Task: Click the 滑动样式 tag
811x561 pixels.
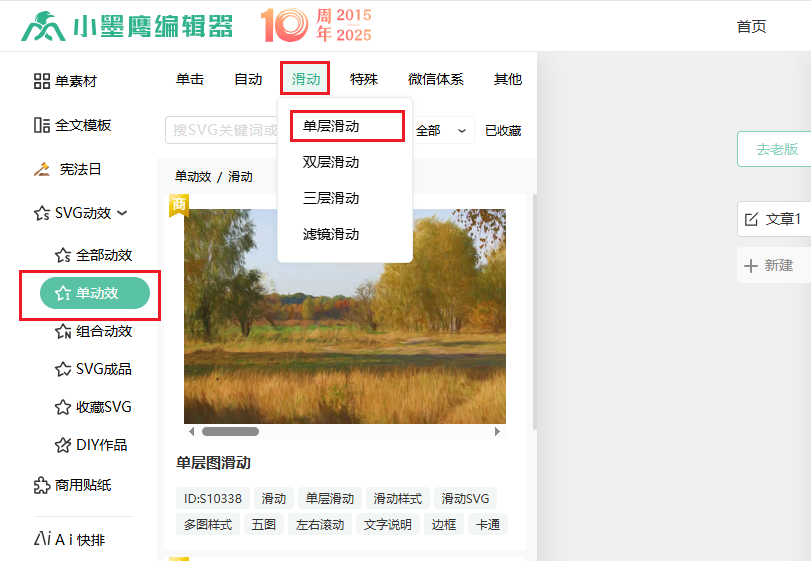Action: pos(398,498)
